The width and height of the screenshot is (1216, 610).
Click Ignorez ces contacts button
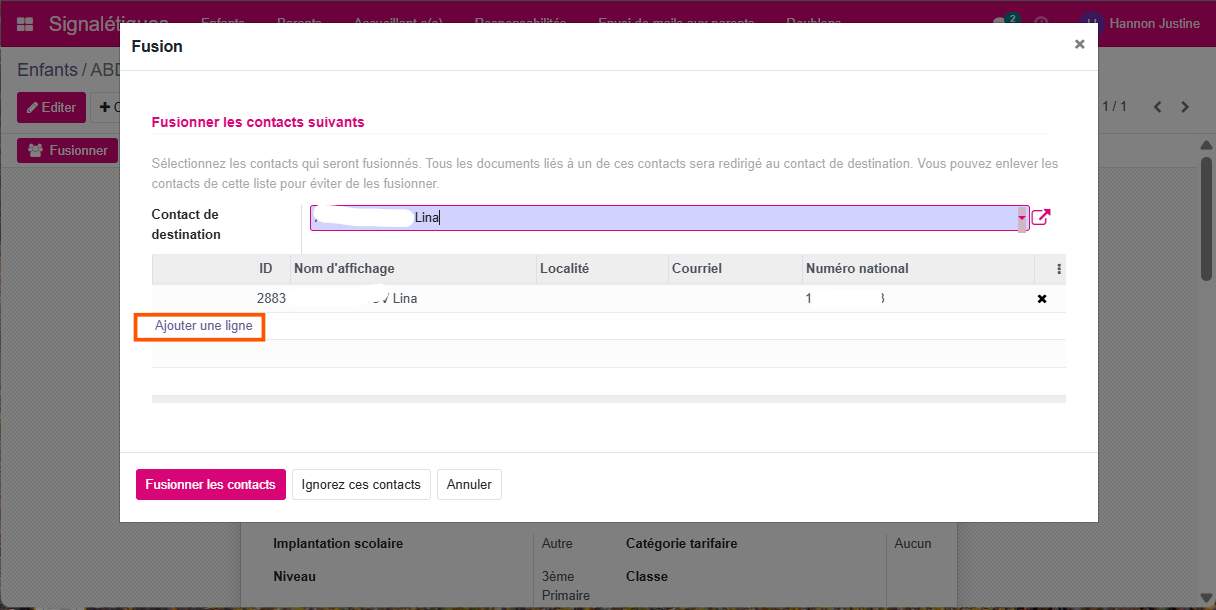click(x=361, y=485)
